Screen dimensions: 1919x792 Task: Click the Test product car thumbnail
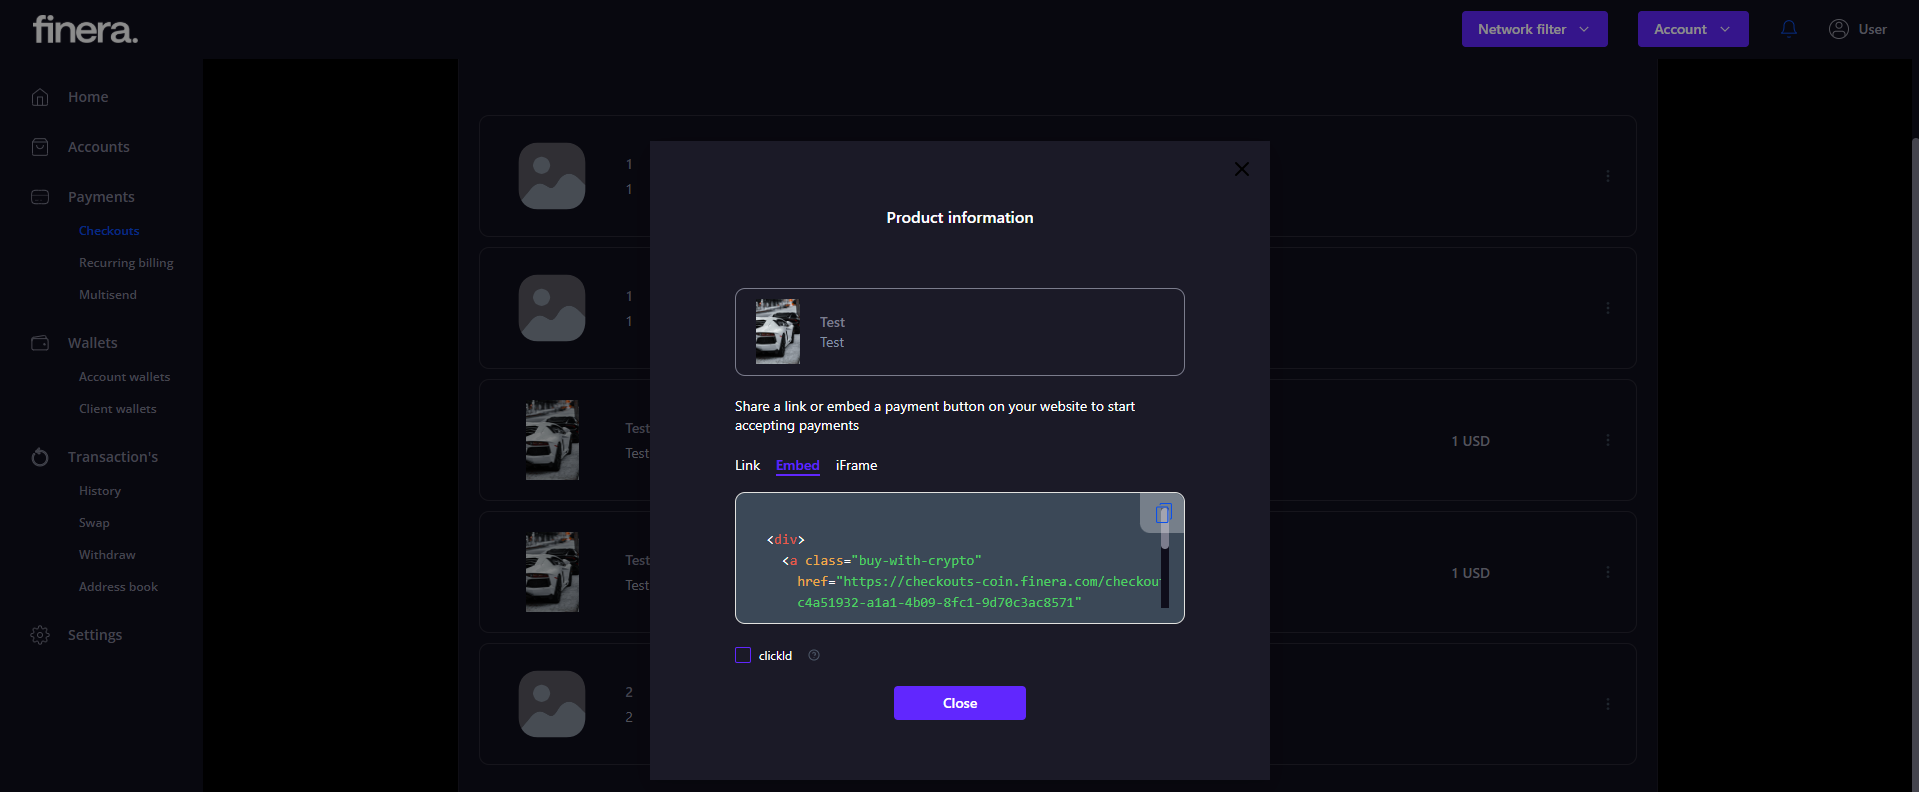point(777,332)
